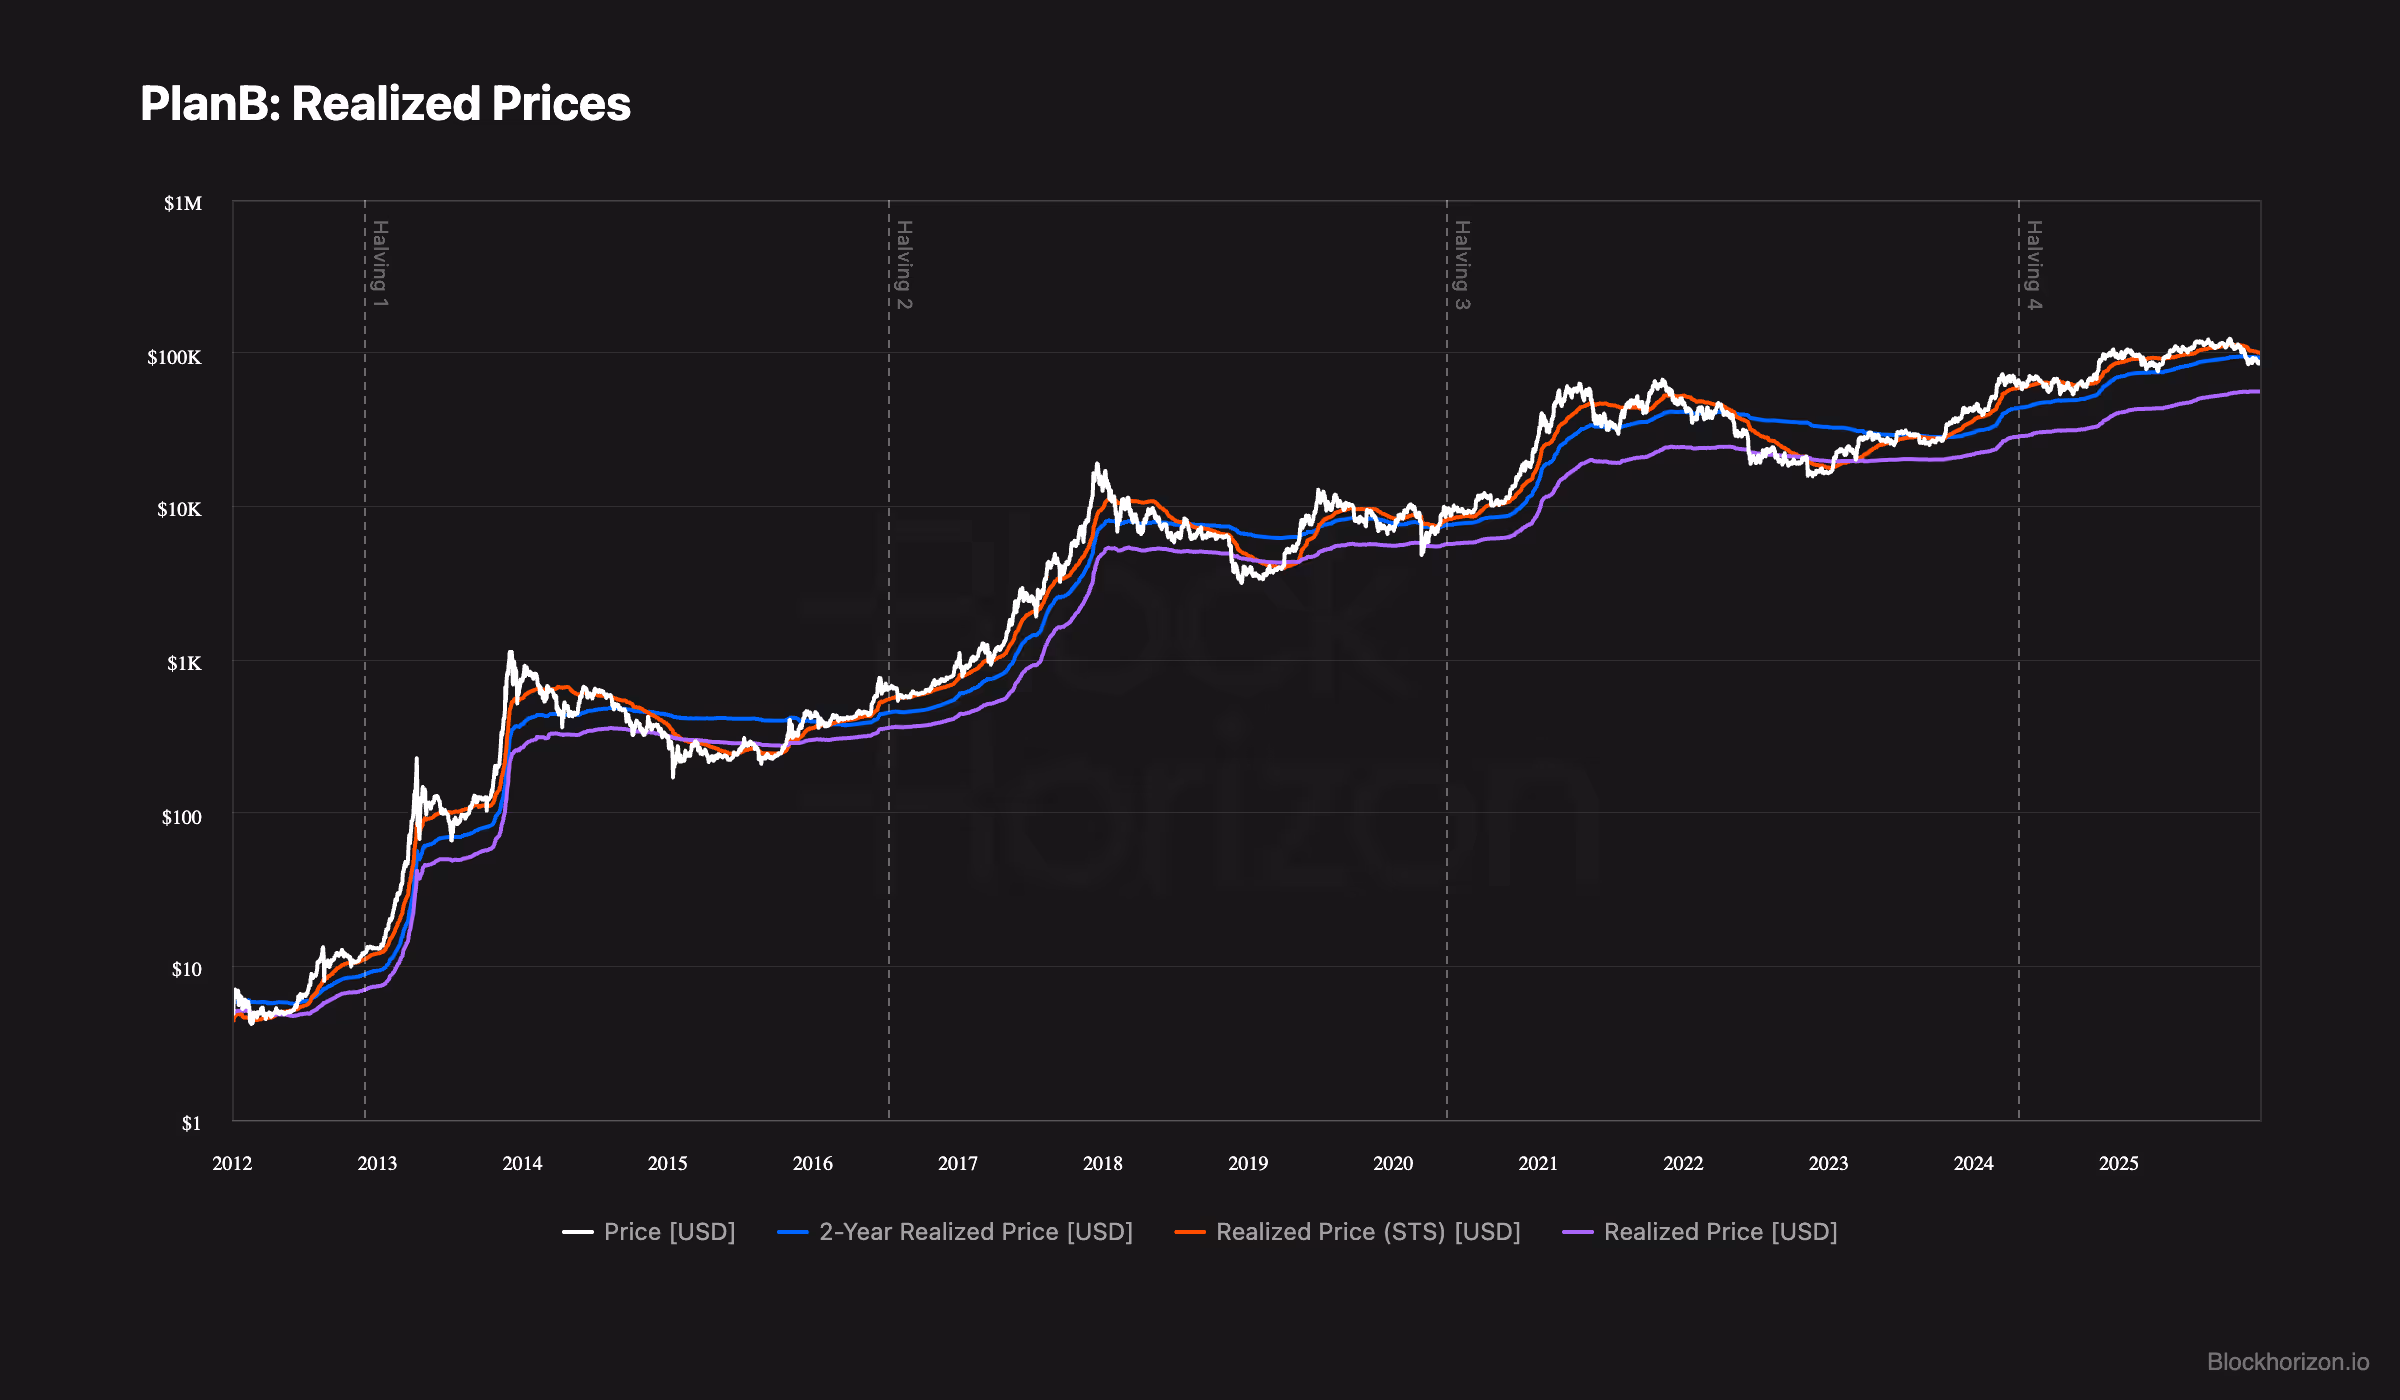Click the blue 2-Year legend line swatch
Screen dimensions: 2400x1400
tap(793, 1232)
